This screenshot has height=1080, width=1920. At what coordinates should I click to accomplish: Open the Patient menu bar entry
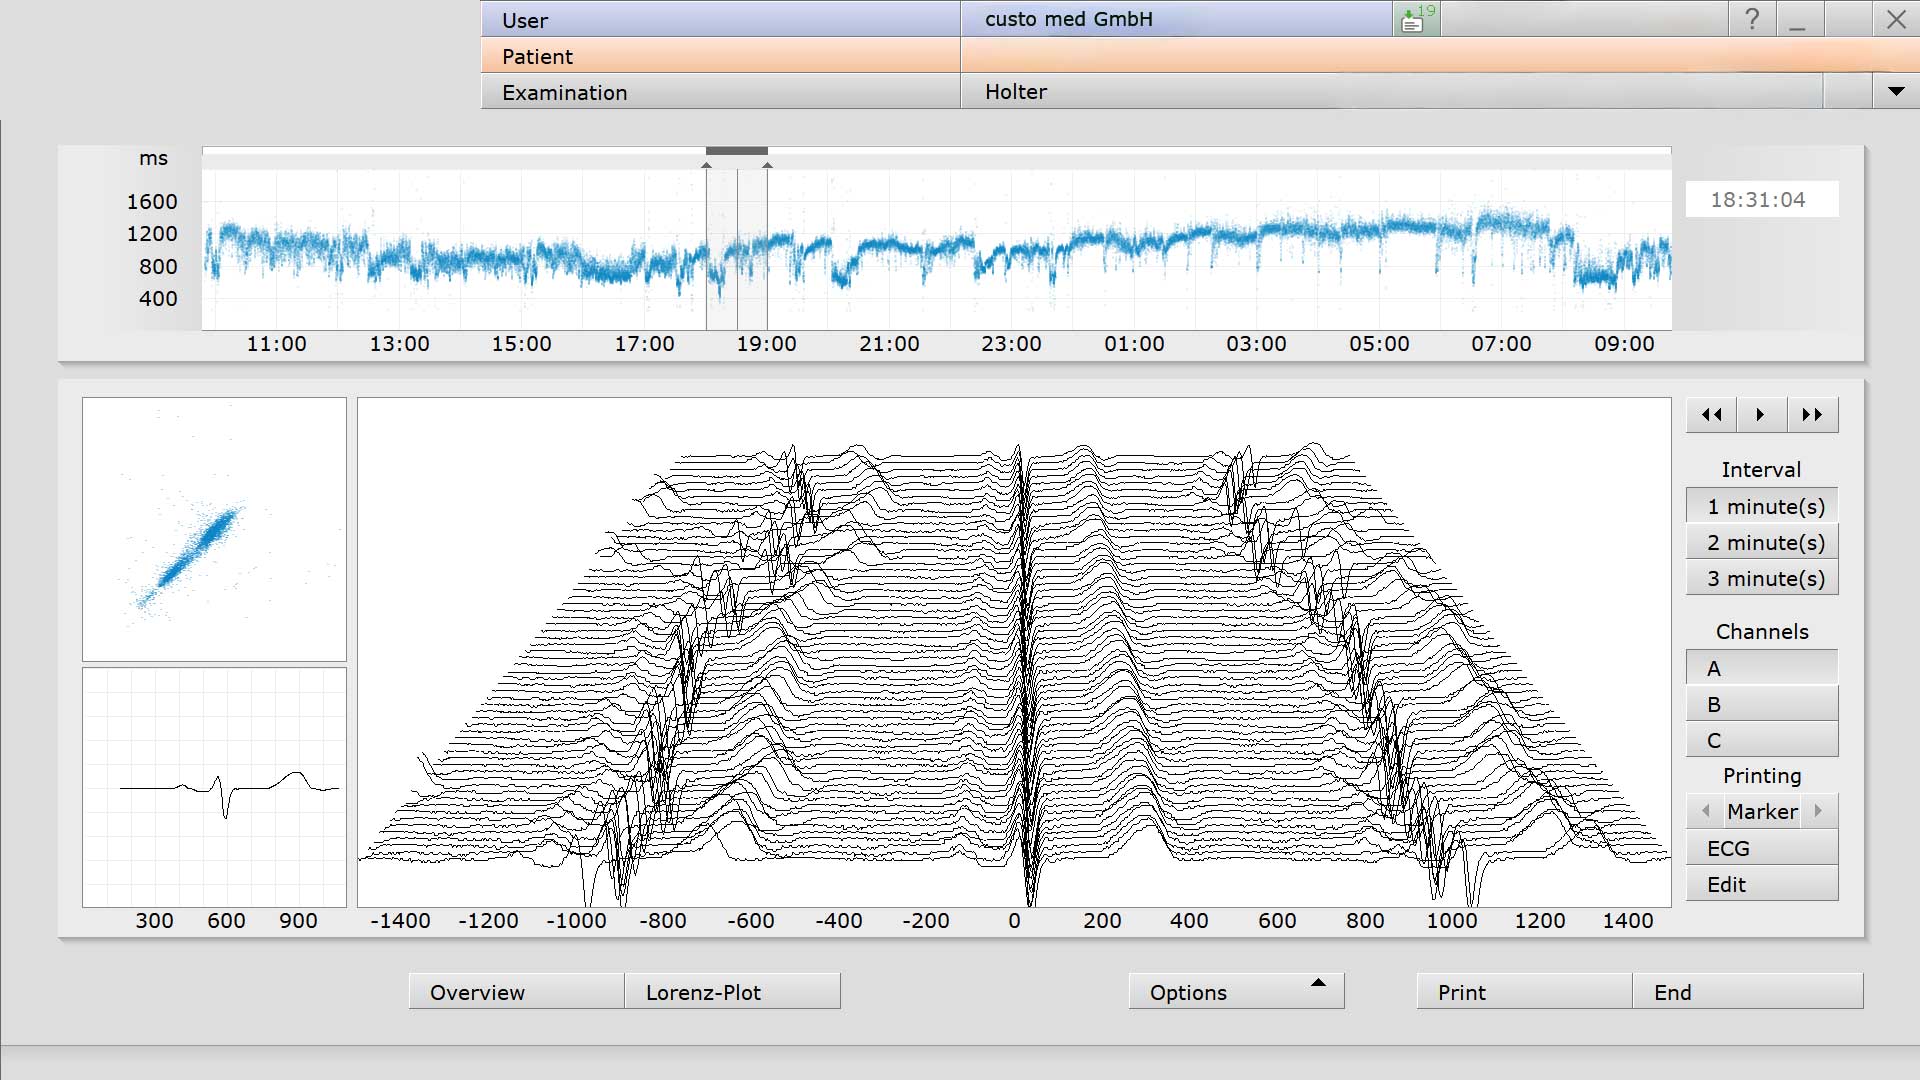point(721,55)
